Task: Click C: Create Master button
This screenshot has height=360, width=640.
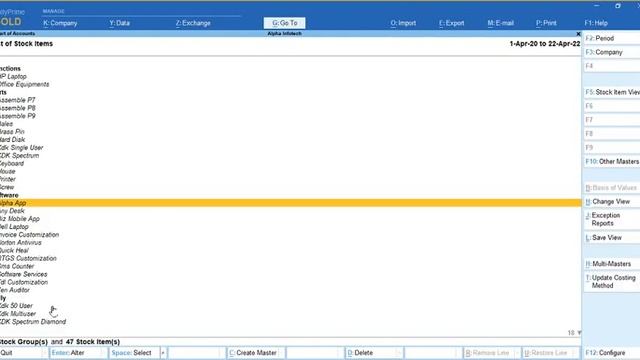Action: pos(255,353)
